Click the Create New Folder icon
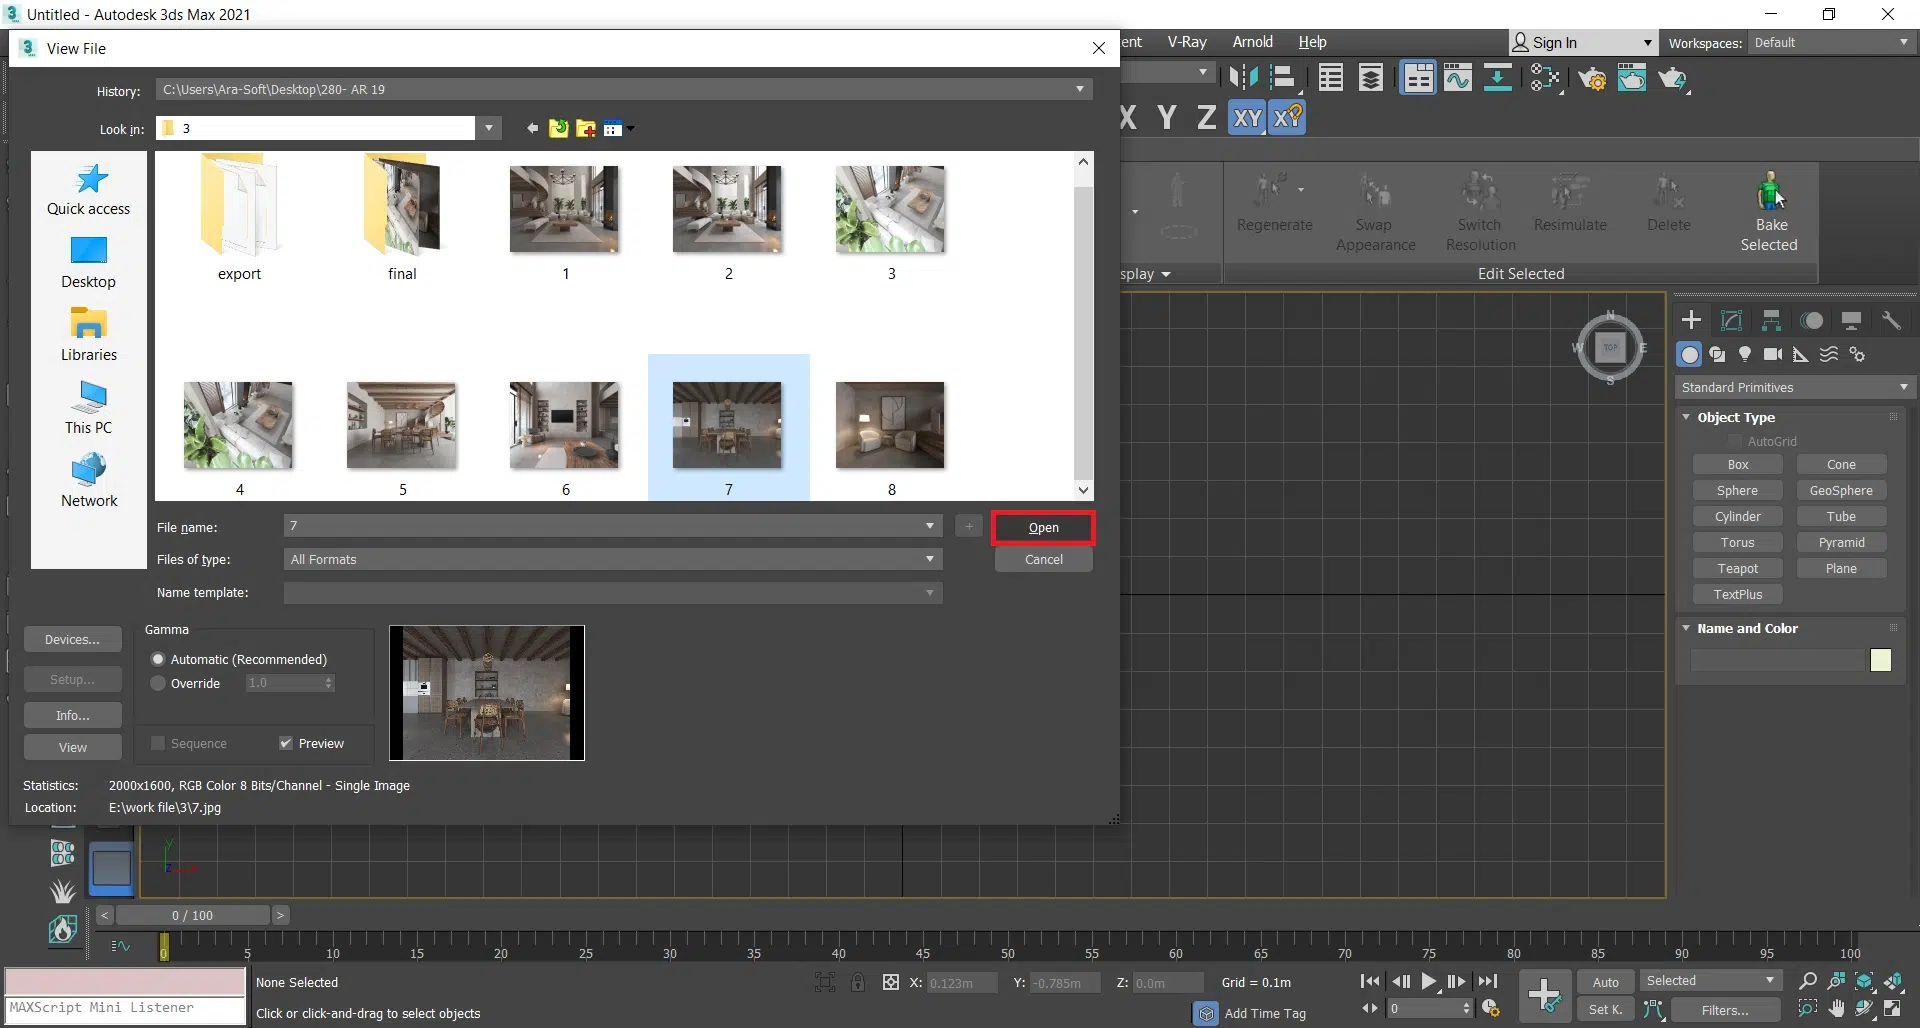This screenshot has width=1920, height=1028. (586, 128)
